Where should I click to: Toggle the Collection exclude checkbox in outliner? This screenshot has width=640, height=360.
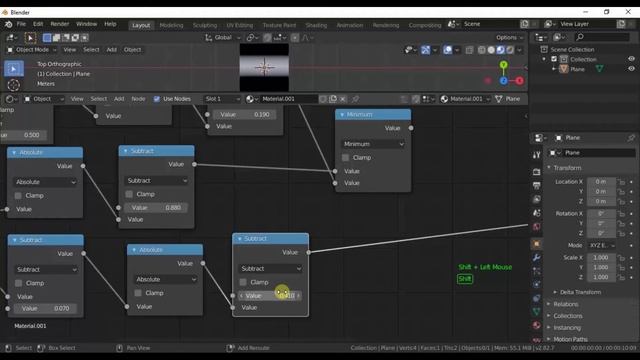coord(554,59)
